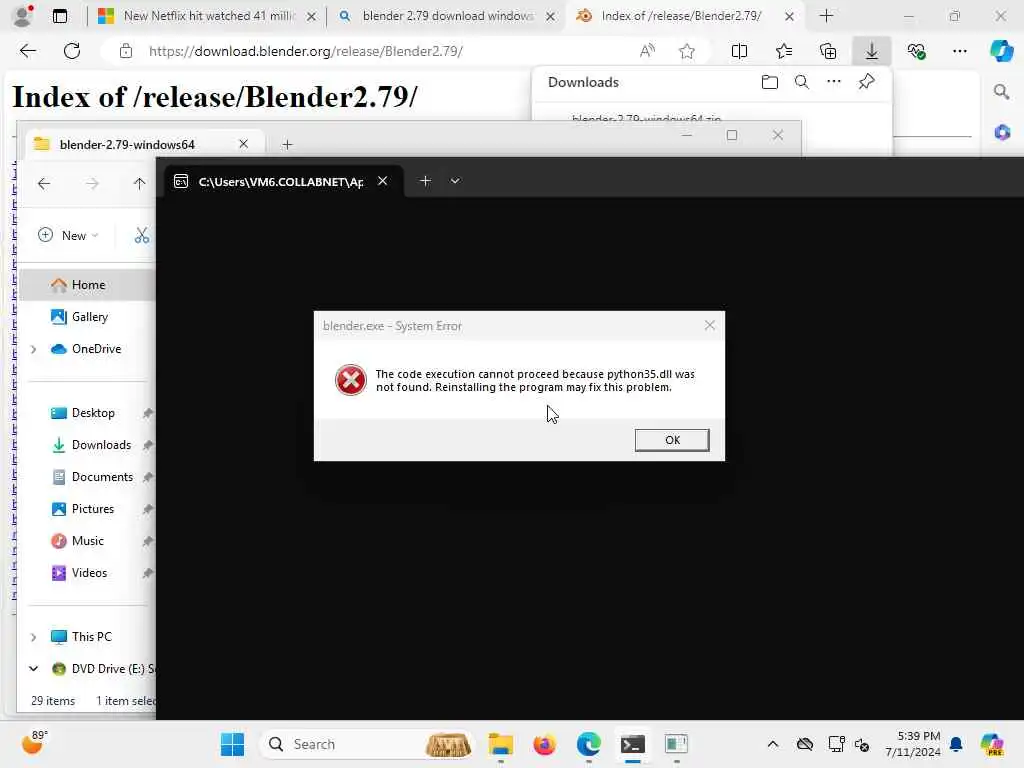Open a new terminal tab
The width and height of the screenshot is (1024, 768).
425,181
